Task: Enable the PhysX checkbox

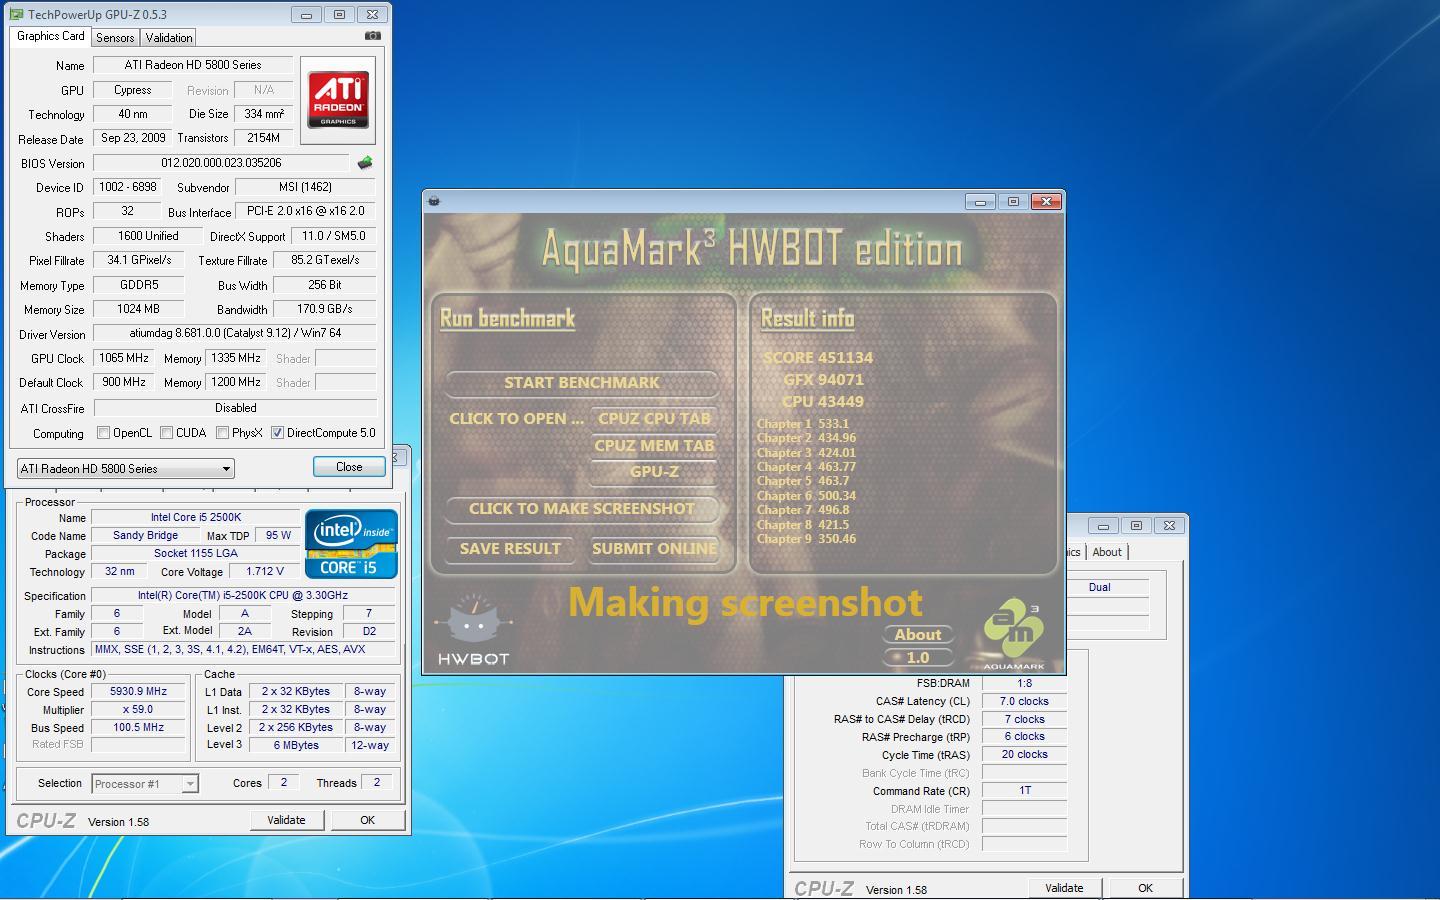Action: [x=222, y=433]
